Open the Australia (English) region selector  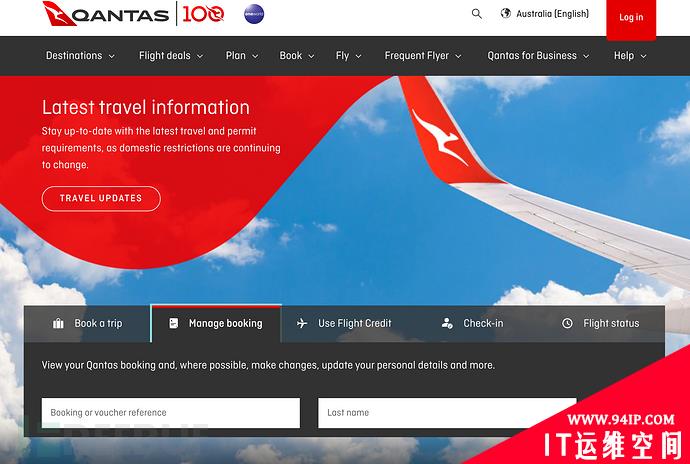[545, 14]
